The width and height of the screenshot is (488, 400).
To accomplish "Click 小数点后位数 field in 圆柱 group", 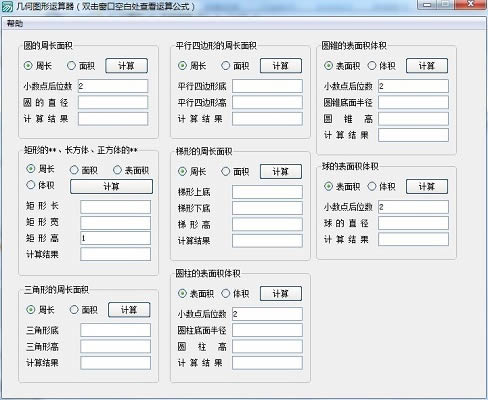I will pos(267,314).
